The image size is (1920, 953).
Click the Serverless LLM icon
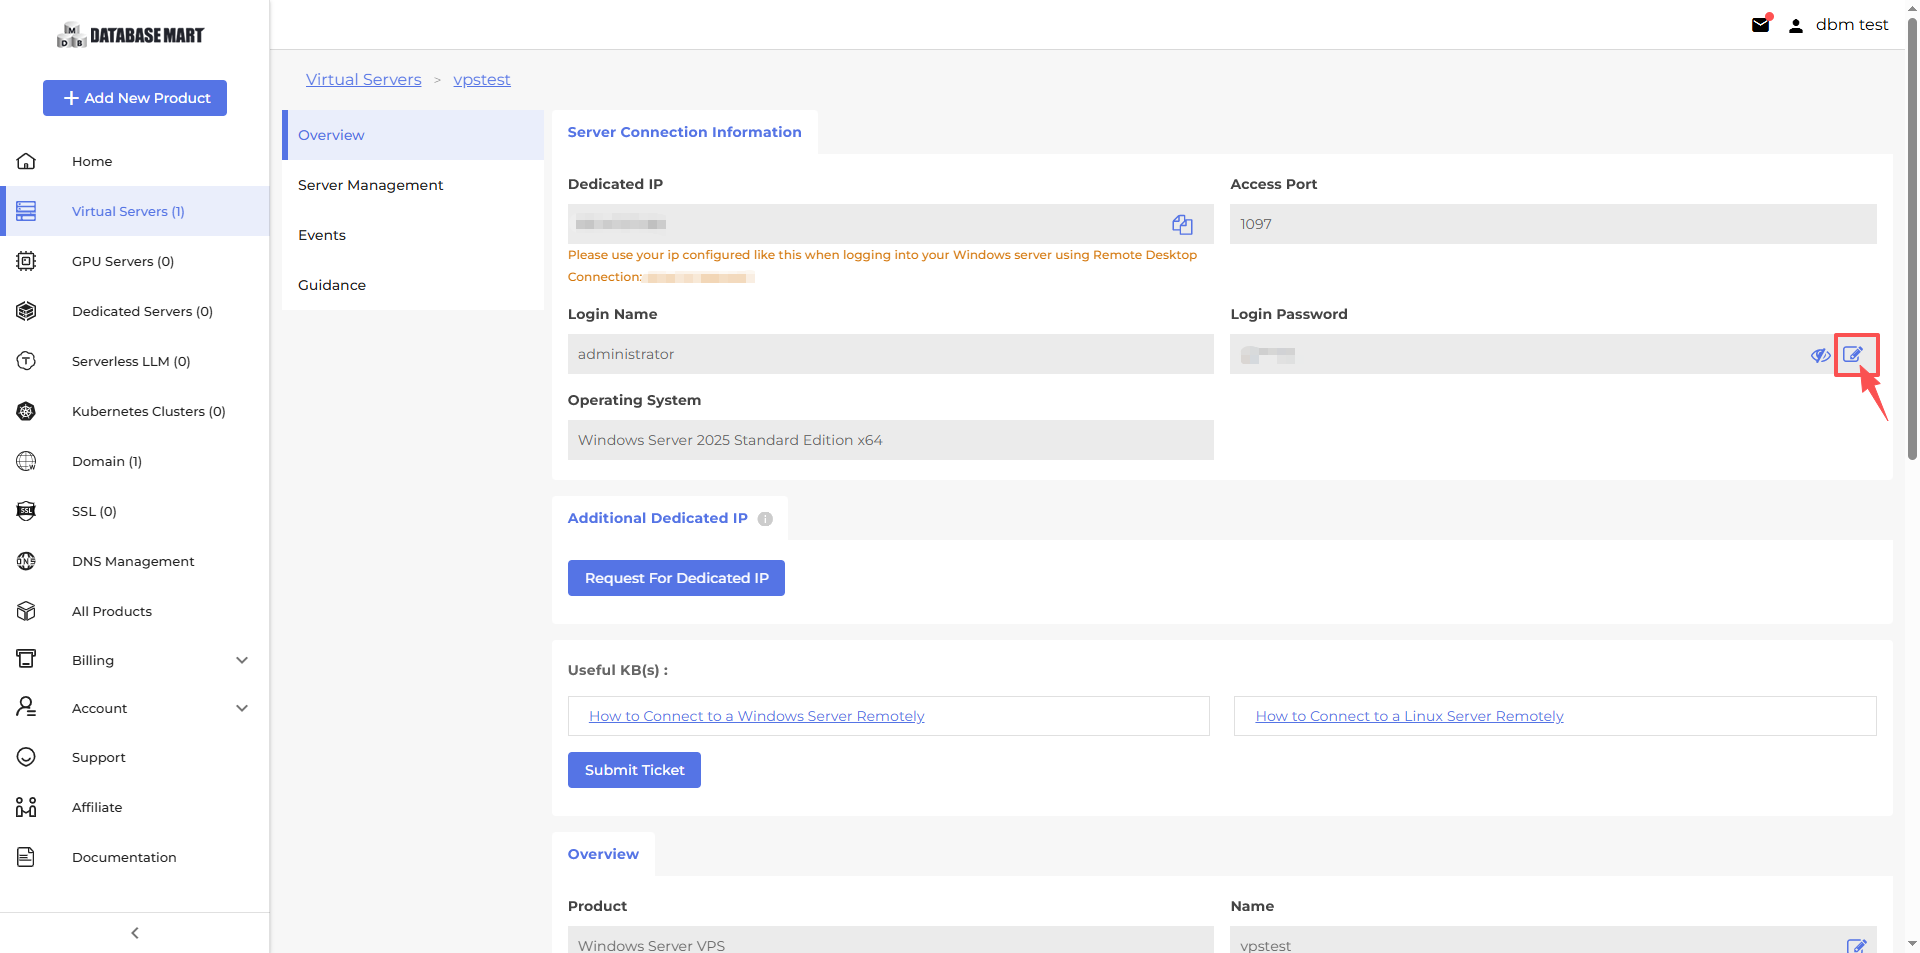tap(26, 361)
